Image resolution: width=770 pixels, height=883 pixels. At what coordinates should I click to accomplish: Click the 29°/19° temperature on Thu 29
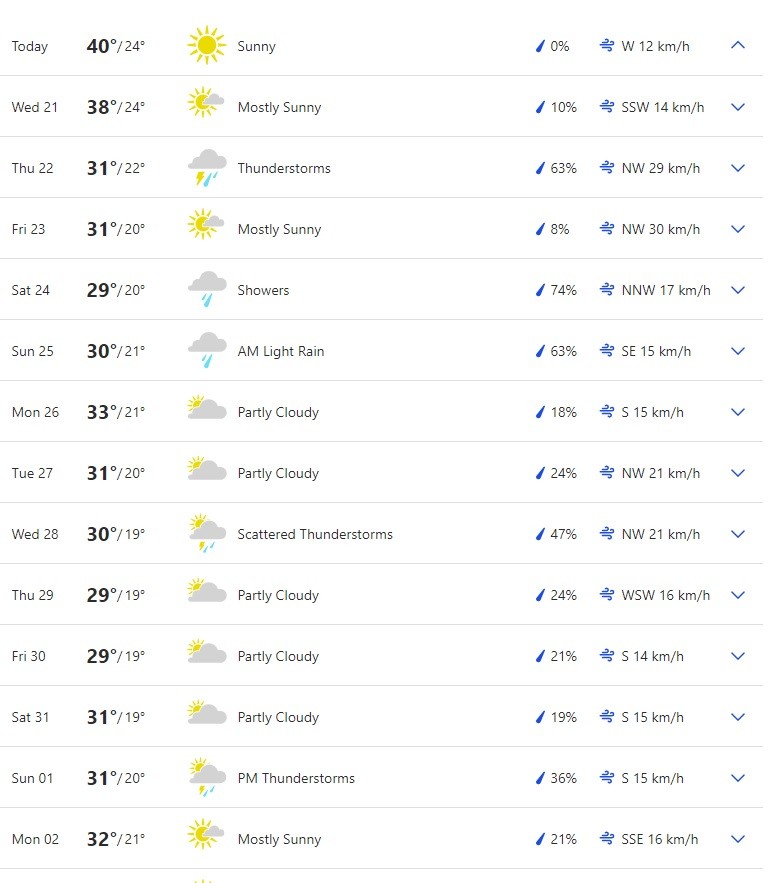pyautogui.click(x=115, y=595)
